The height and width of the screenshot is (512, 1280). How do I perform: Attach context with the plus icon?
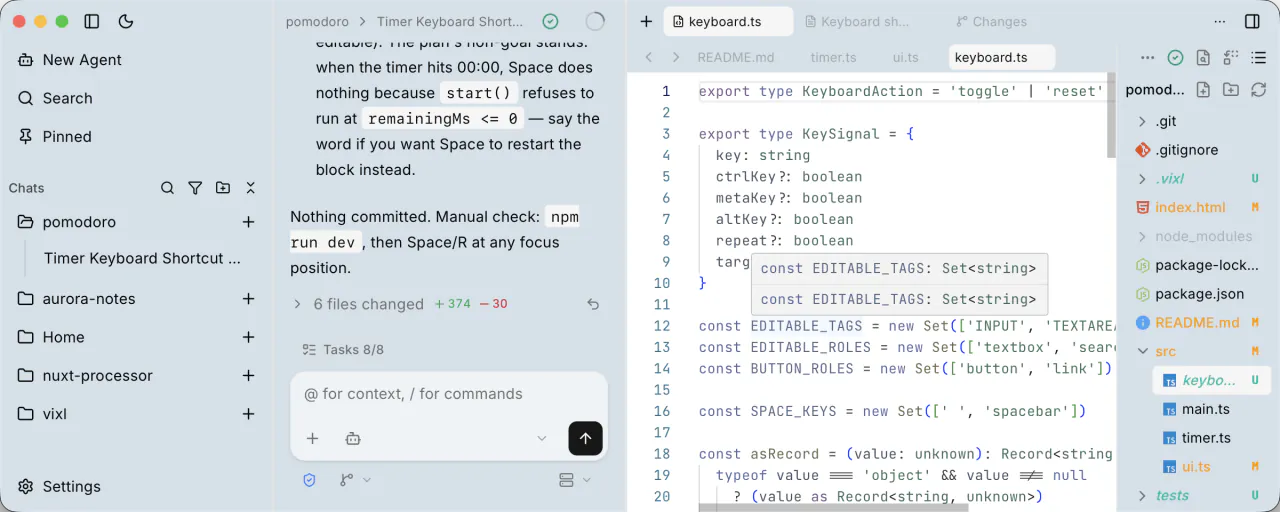[x=312, y=438]
